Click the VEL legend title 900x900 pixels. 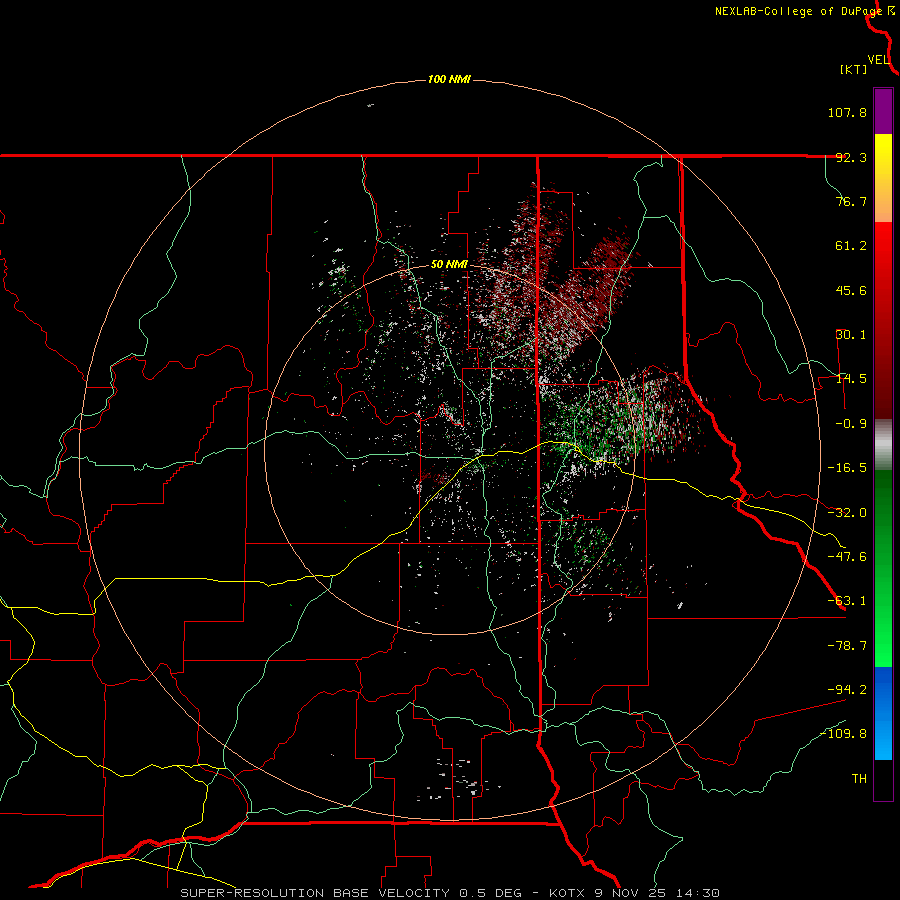click(x=878, y=59)
